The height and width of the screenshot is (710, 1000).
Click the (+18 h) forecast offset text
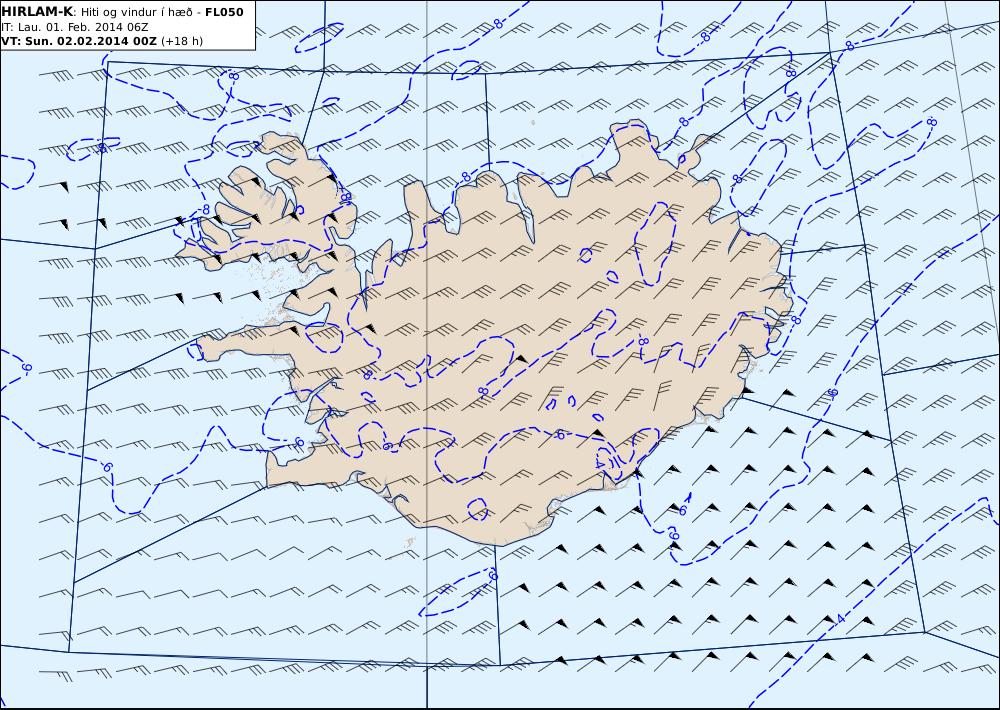point(182,41)
